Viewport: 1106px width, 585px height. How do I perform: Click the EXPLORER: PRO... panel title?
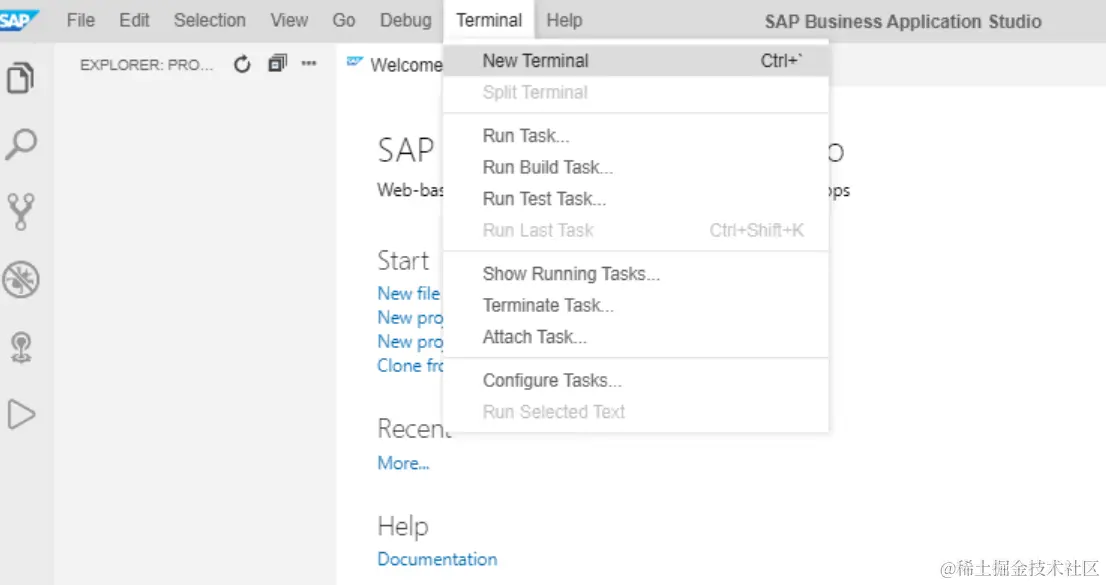(146, 65)
